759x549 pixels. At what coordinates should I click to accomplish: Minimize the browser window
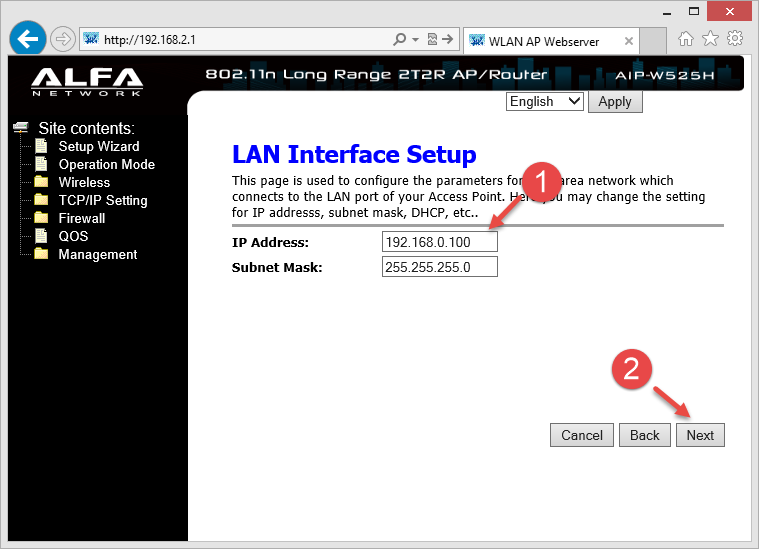coord(667,12)
